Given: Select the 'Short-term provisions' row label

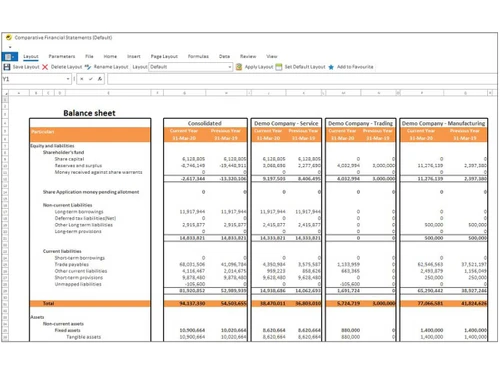Looking at the screenshot, I should (x=79, y=278).
